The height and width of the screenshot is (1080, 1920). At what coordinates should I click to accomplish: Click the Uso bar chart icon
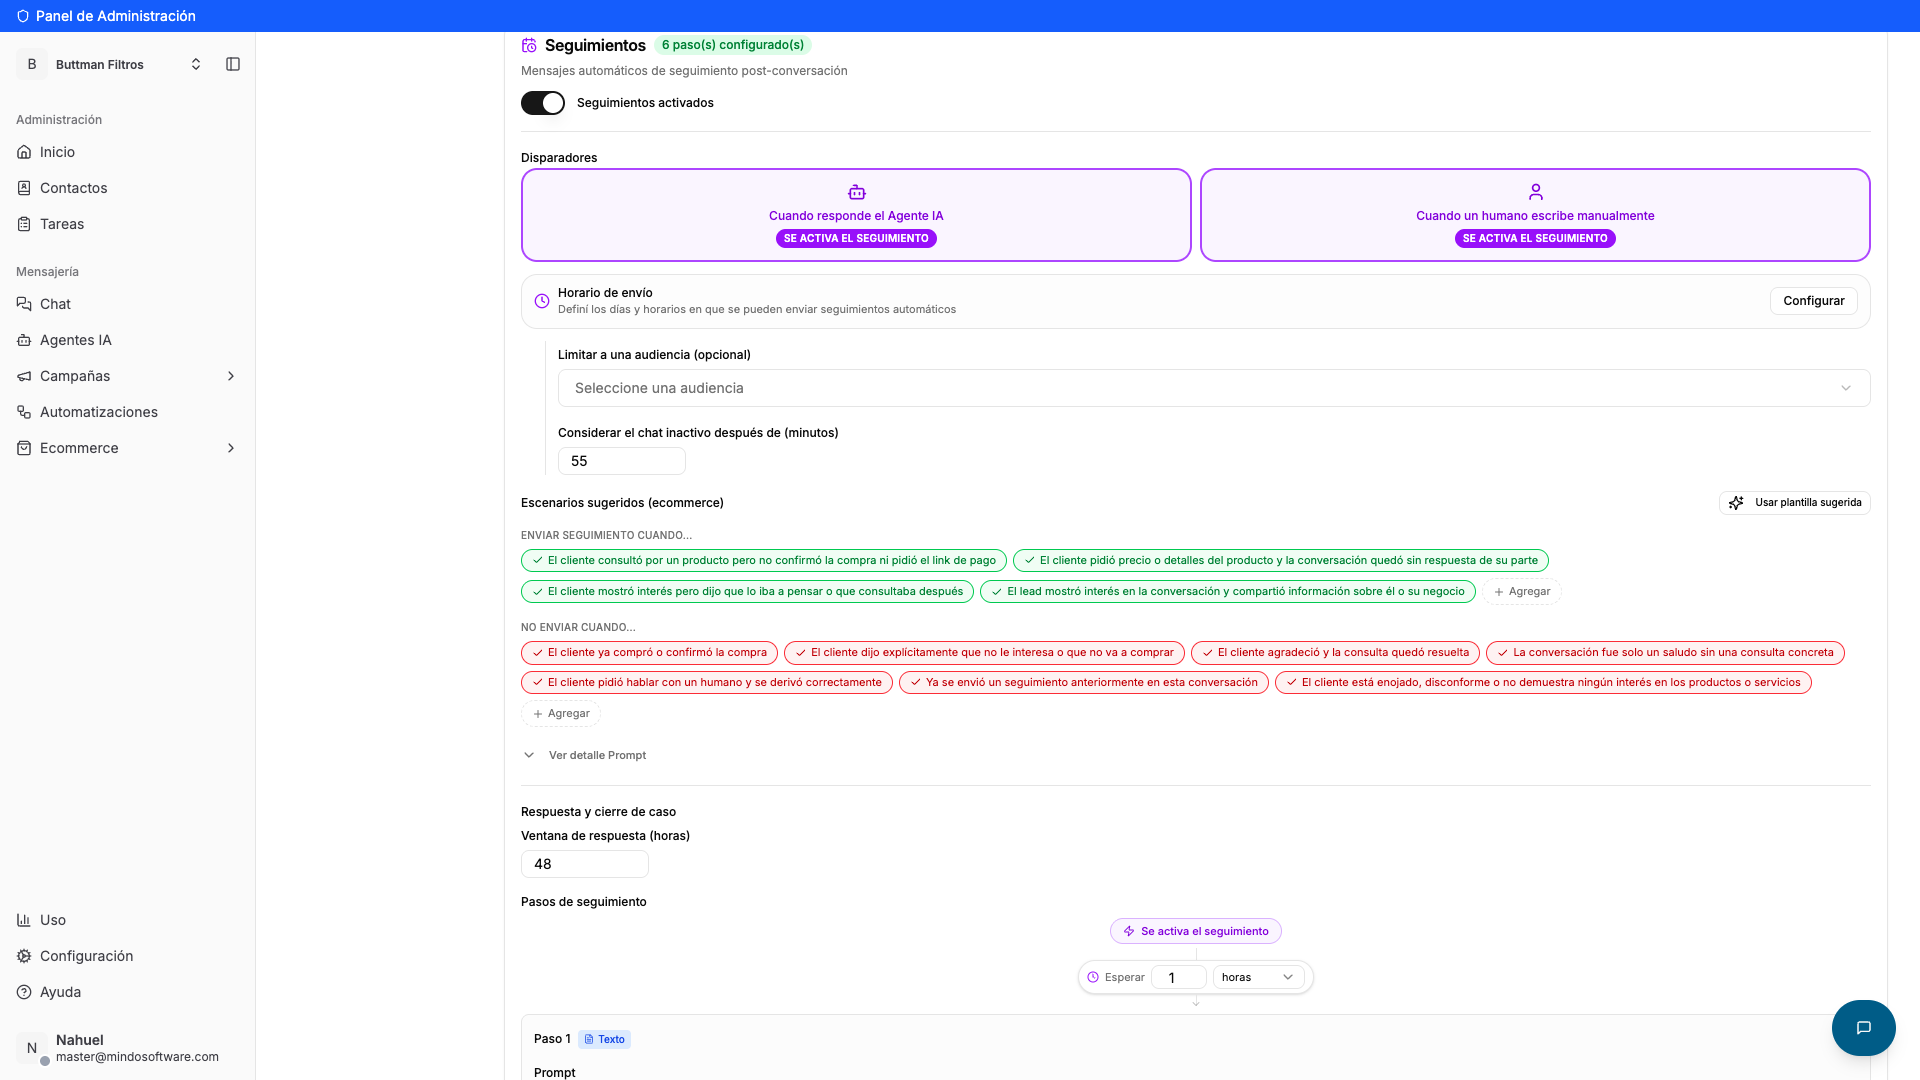pyautogui.click(x=24, y=920)
